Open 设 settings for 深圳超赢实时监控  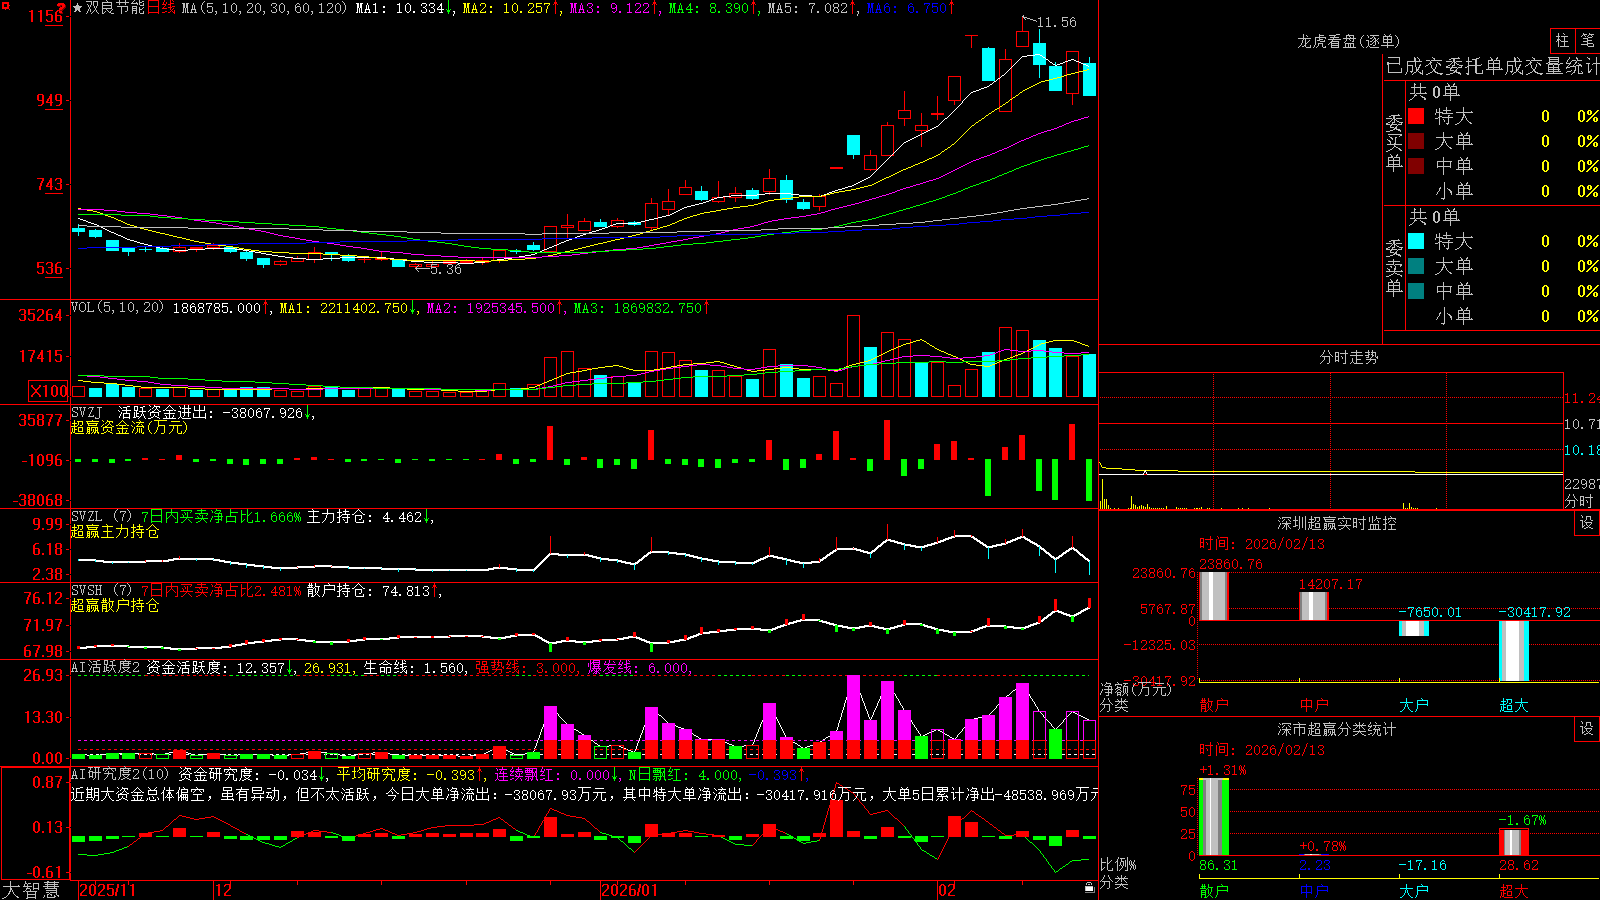pos(1587,523)
